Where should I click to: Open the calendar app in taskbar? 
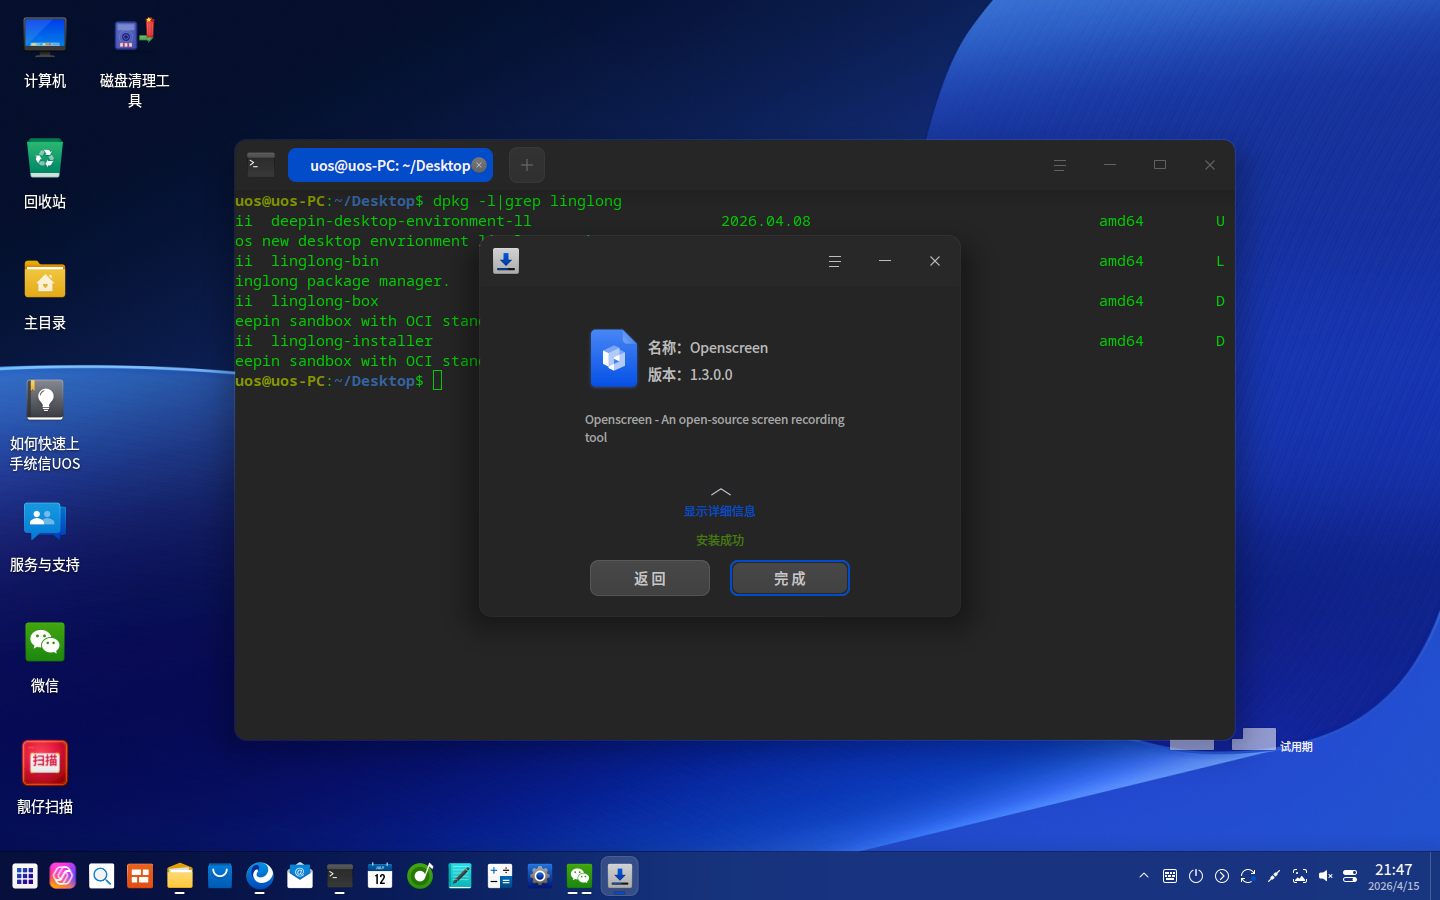pyautogui.click(x=380, y=876)
